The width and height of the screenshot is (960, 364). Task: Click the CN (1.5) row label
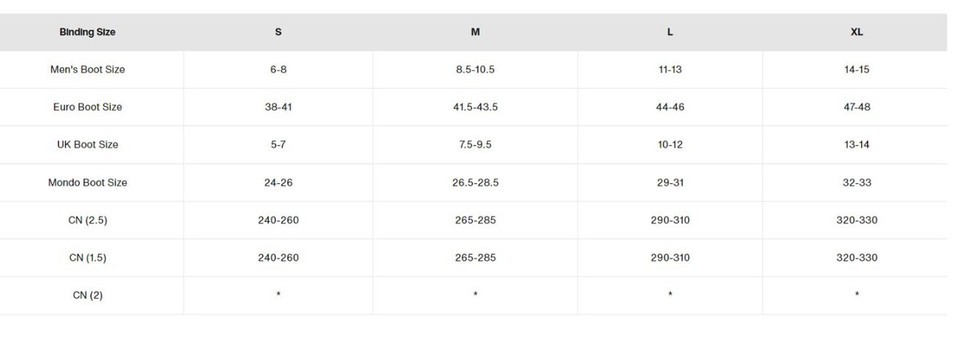click(88, 258)
